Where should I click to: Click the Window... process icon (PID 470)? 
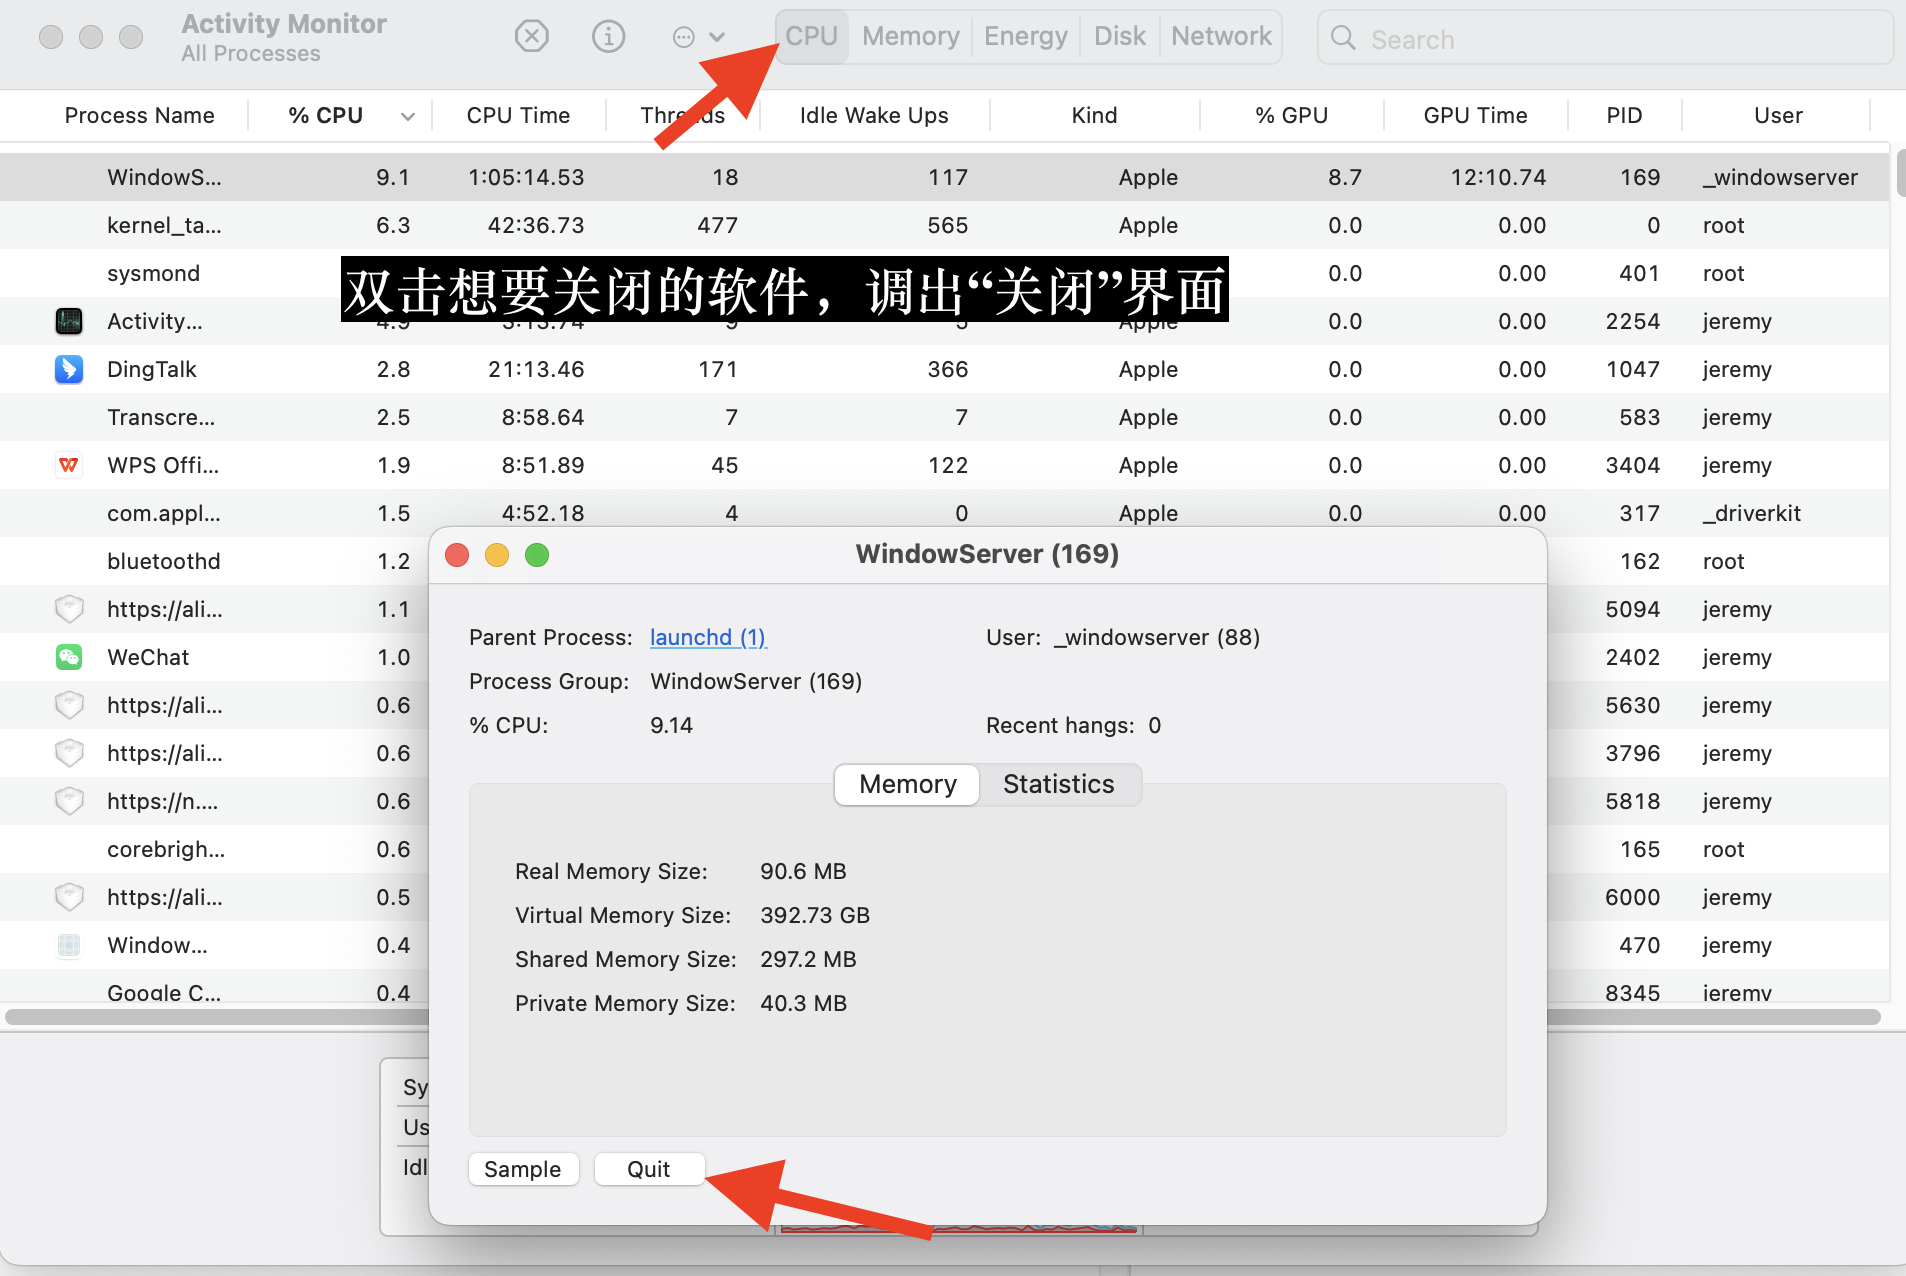tap(69, 945)
